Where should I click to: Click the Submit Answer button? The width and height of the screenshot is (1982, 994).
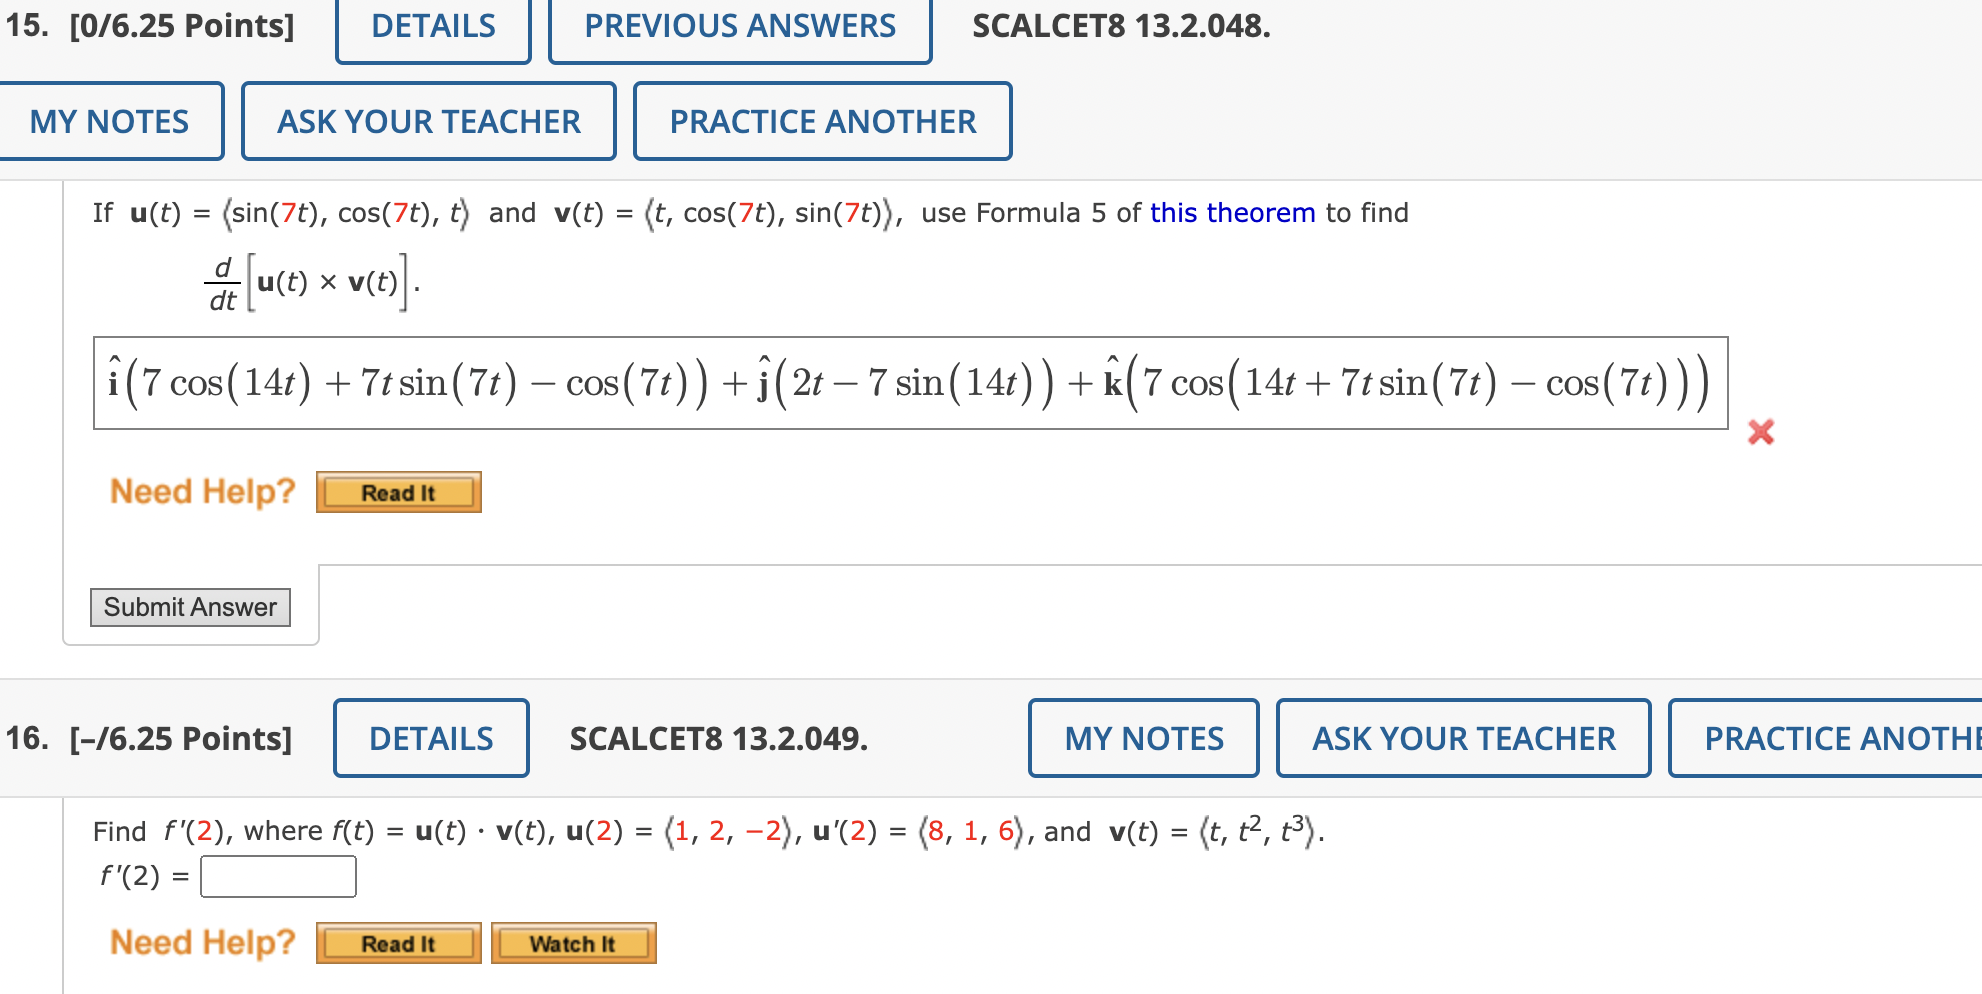[x=190, y=607]
